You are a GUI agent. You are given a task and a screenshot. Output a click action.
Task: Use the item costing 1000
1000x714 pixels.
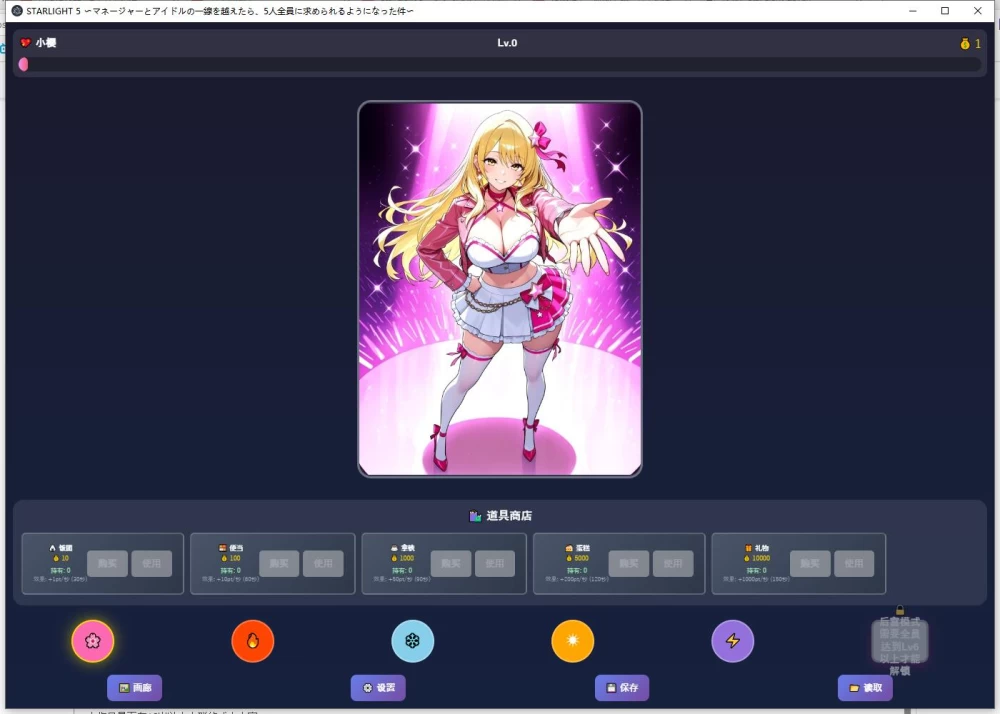495,564
